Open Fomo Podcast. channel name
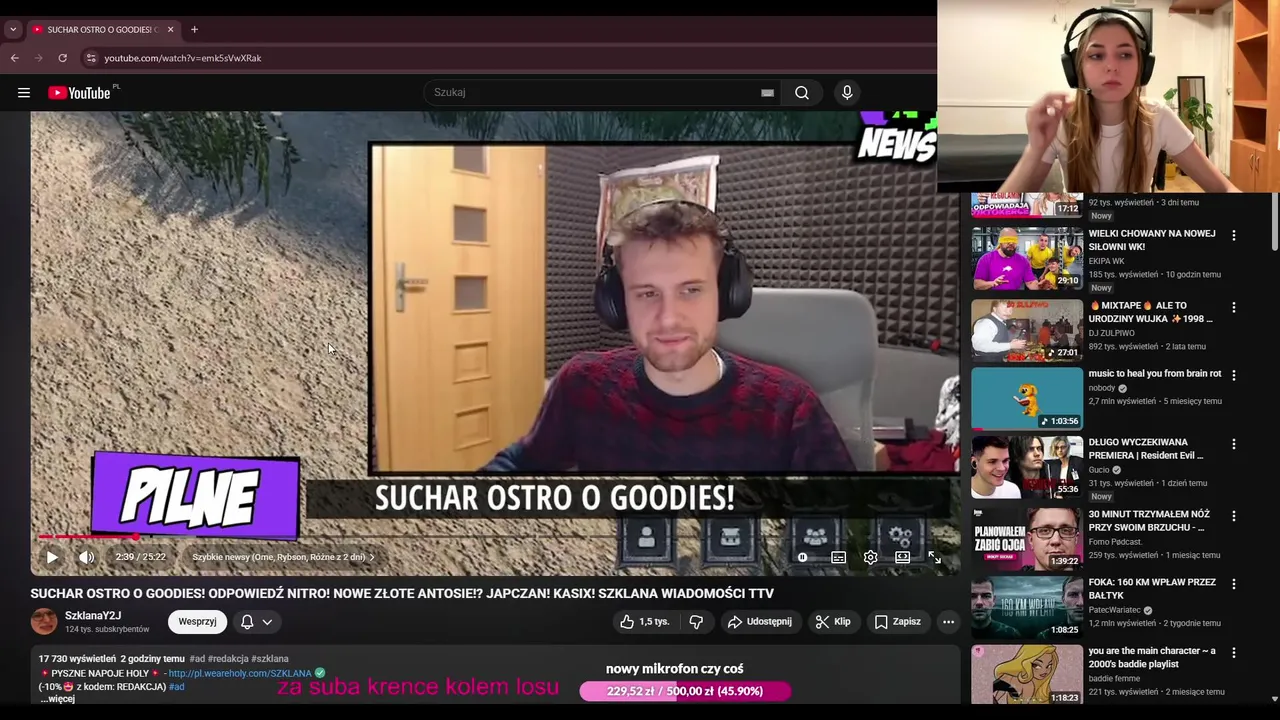Viewport: 1280px width, 720px height. point(1115,542)
